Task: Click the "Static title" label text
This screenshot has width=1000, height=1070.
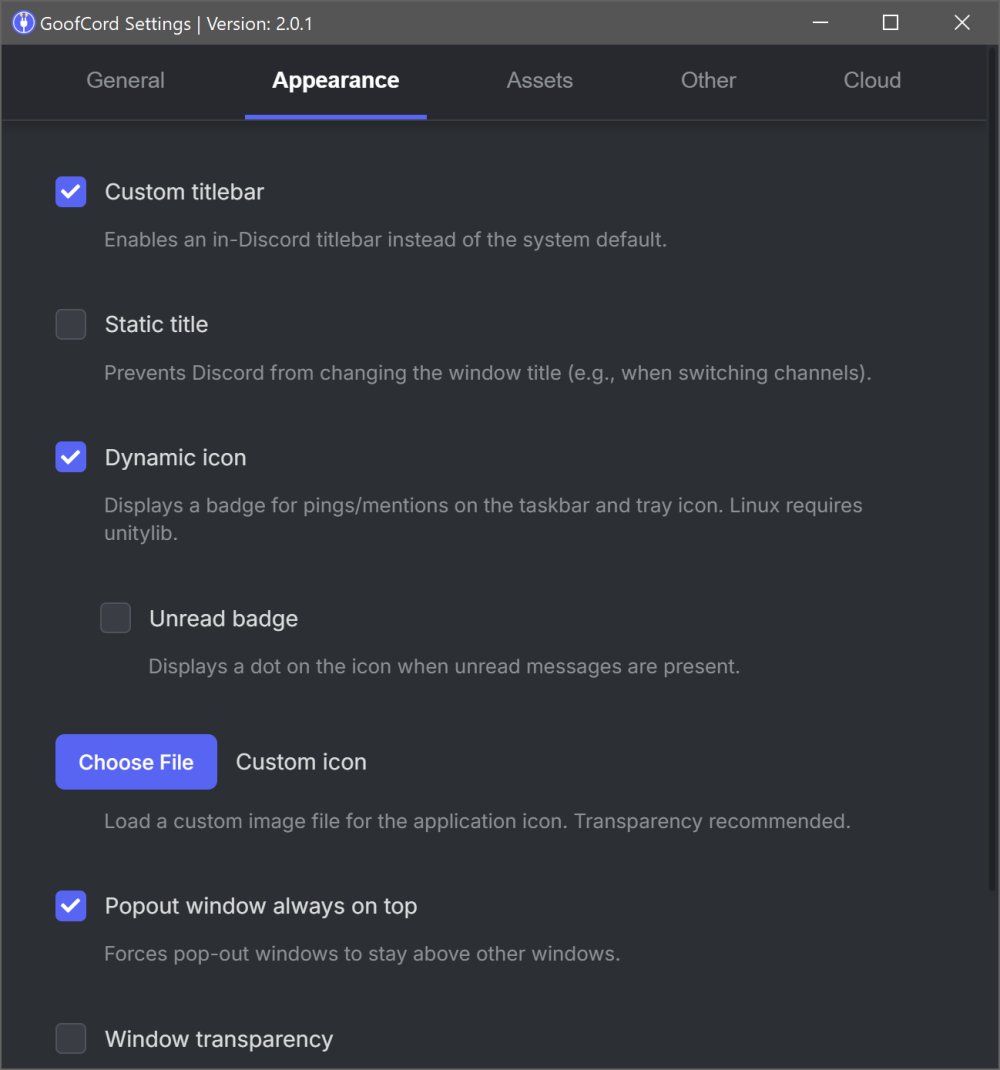Action: coord(157,325)
